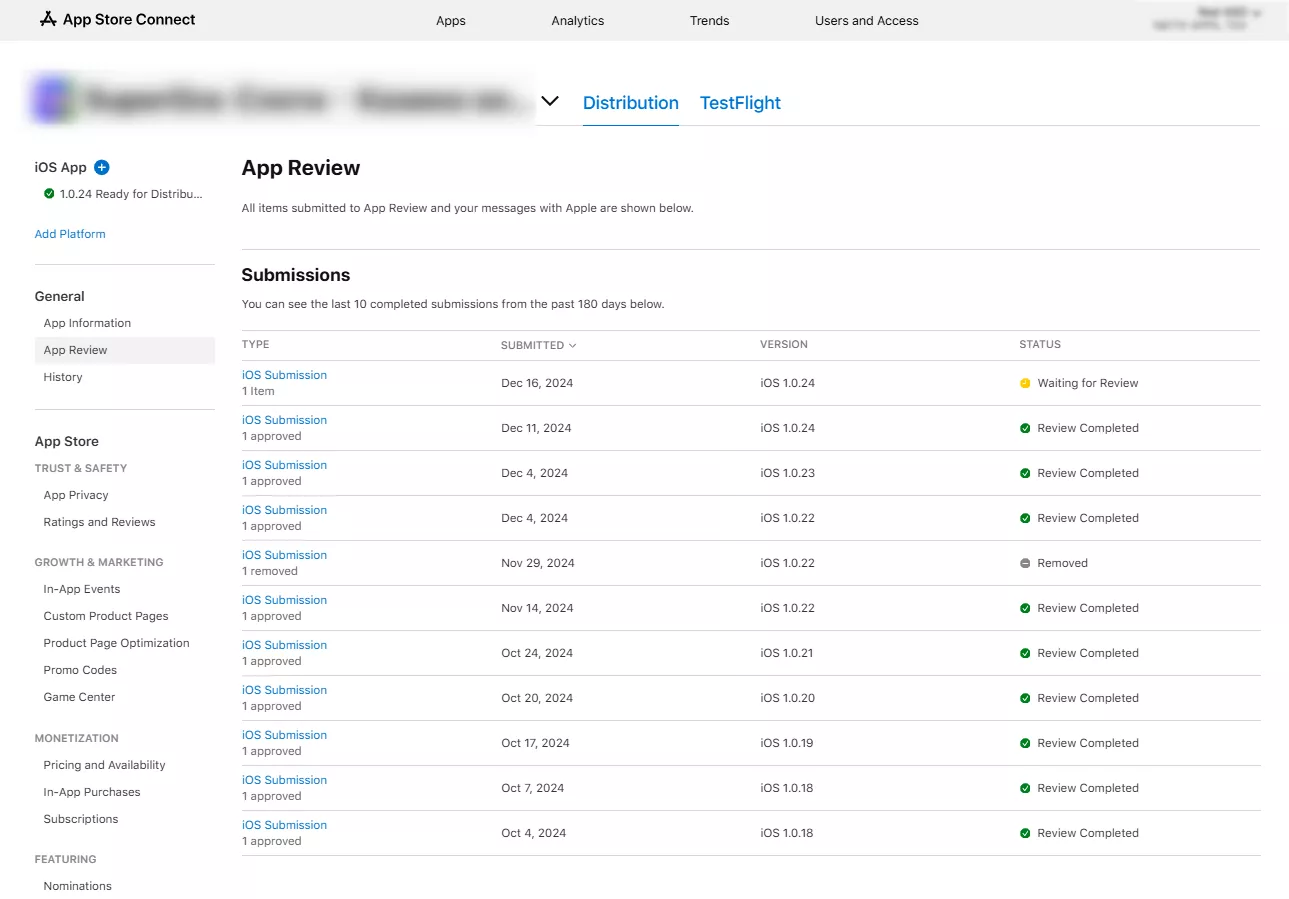Open Pricing and Availability
Image resolution: width=1289 pixels, height=899 pixels.
pyautogui.click(x=104, y=765)
